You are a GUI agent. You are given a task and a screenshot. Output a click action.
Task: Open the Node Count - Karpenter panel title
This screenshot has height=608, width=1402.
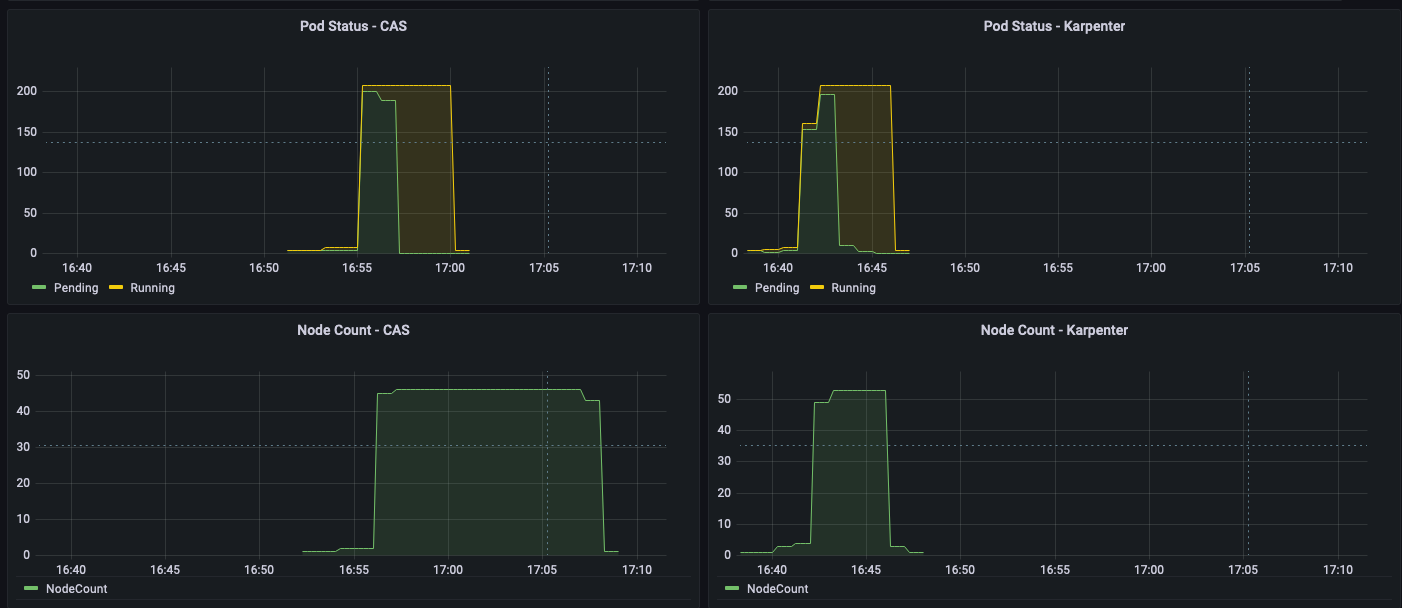[x=1054, y=330]
